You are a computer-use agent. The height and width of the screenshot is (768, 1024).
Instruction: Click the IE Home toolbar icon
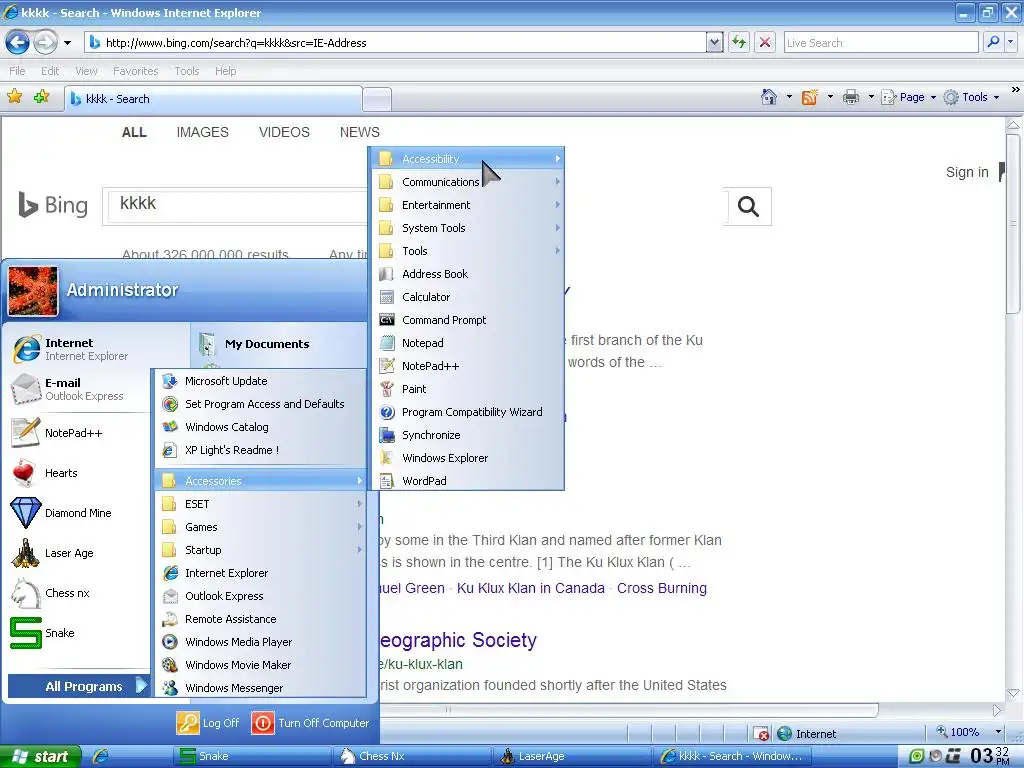click(769, 97)
